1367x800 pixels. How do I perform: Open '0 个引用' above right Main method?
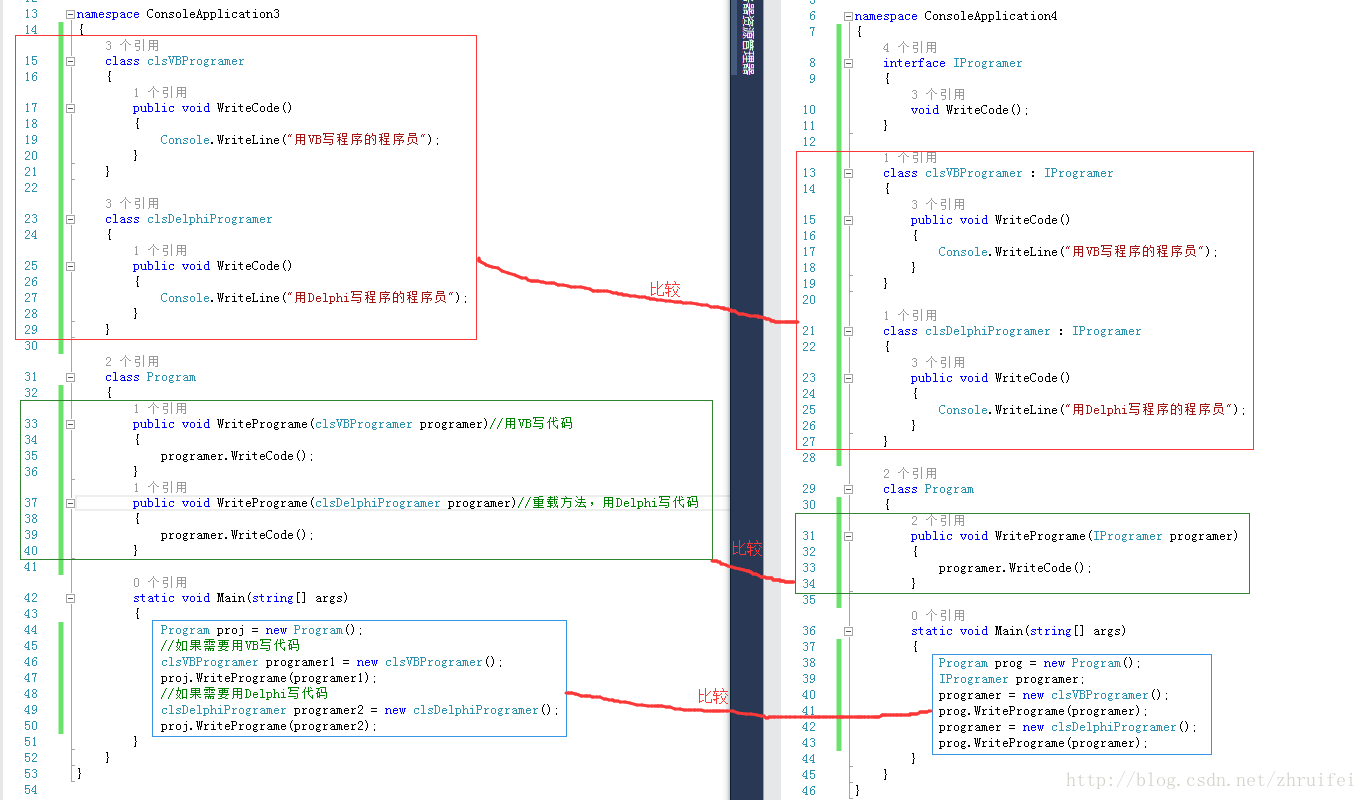[x=938, y=615]
